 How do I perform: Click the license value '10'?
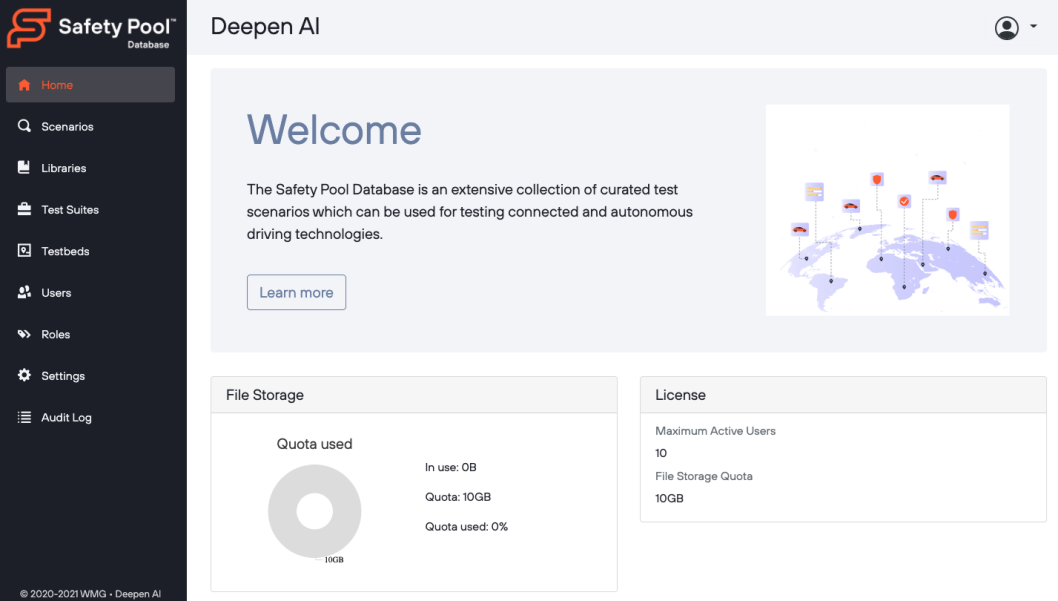661,453
